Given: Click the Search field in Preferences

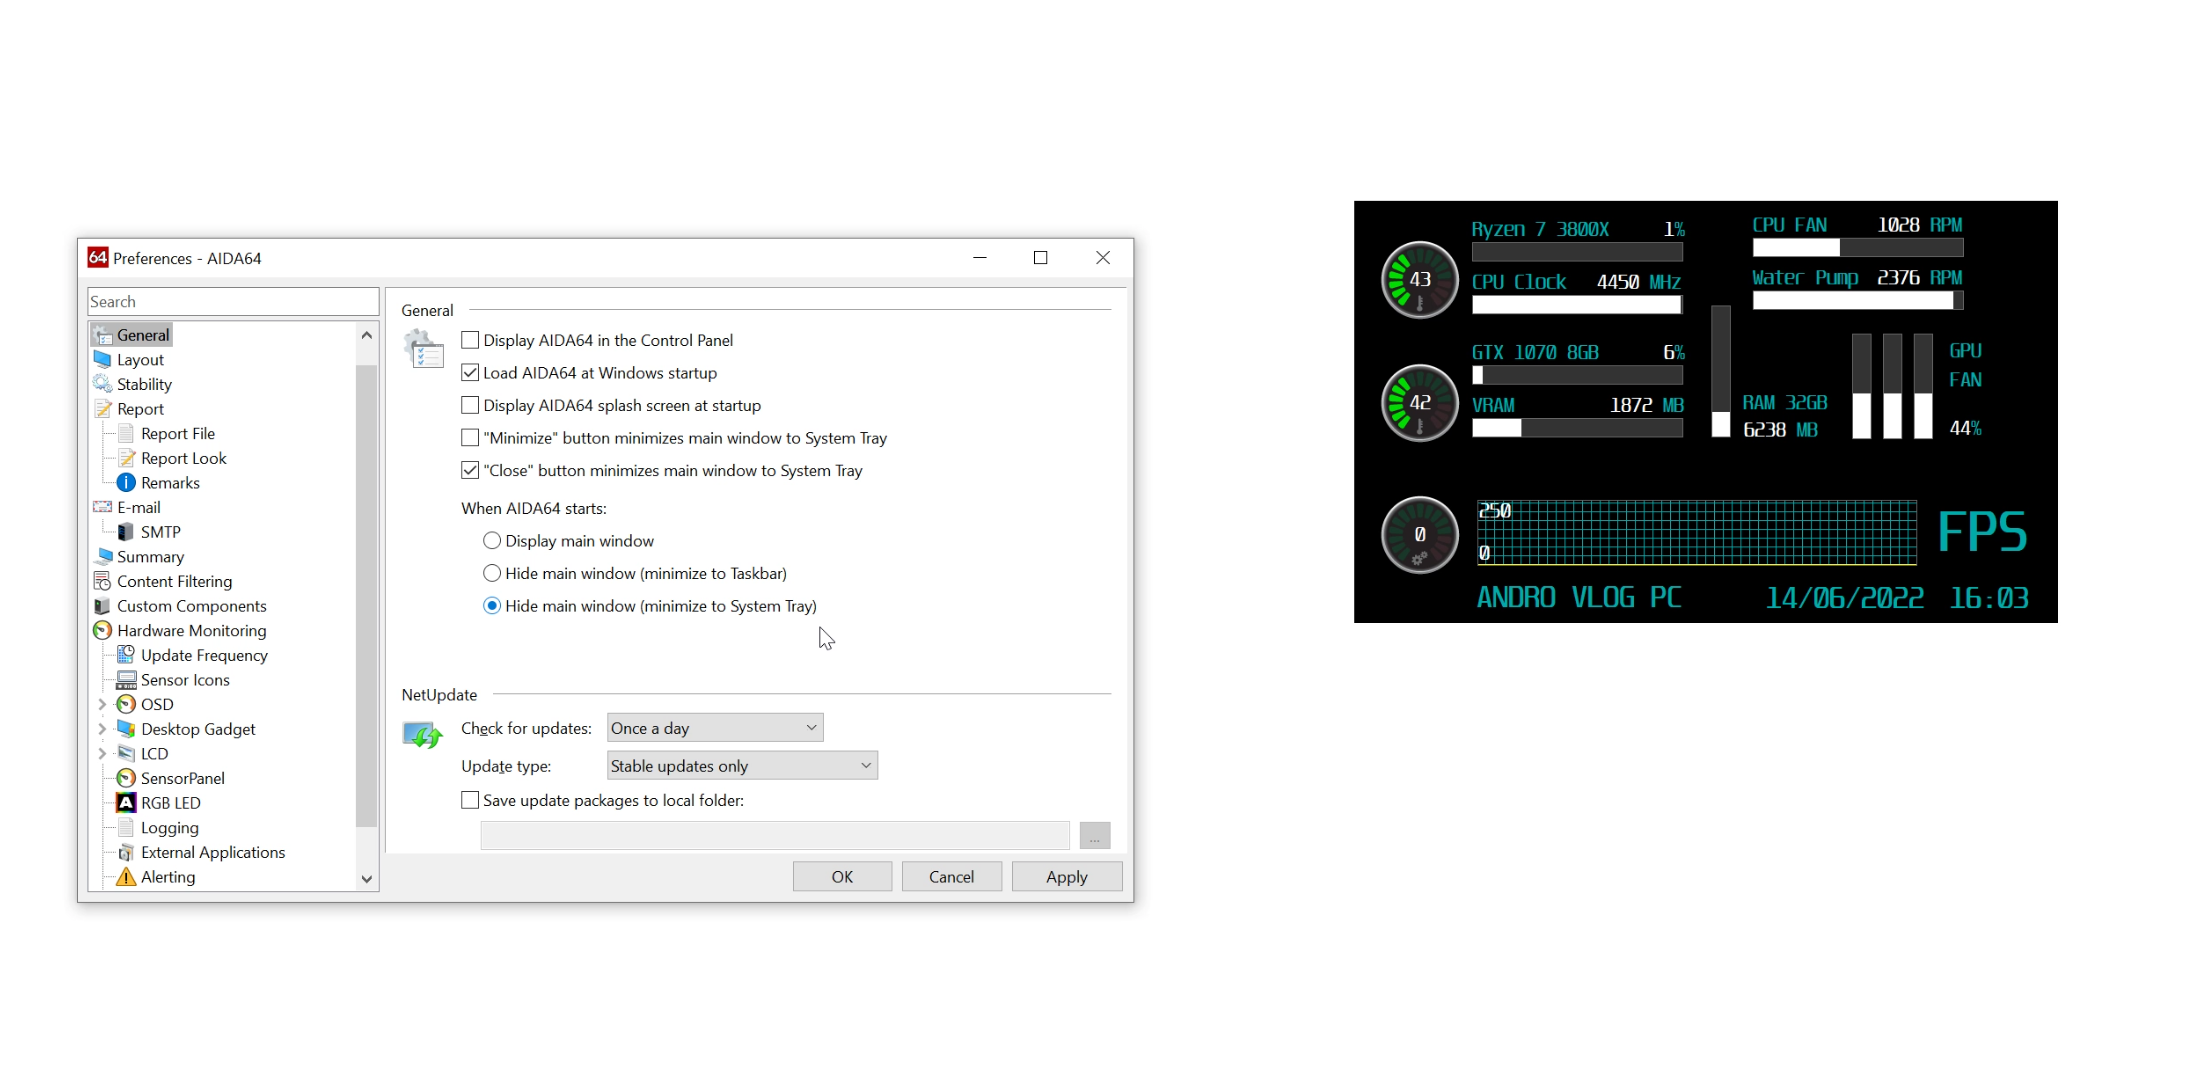Looking at the screenshot, I should pyautogui.click(x=233, y=302).
